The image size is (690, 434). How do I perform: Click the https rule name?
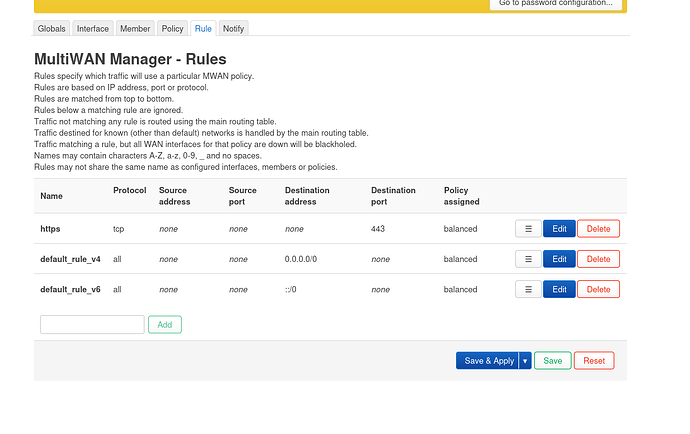coord(50,229)
